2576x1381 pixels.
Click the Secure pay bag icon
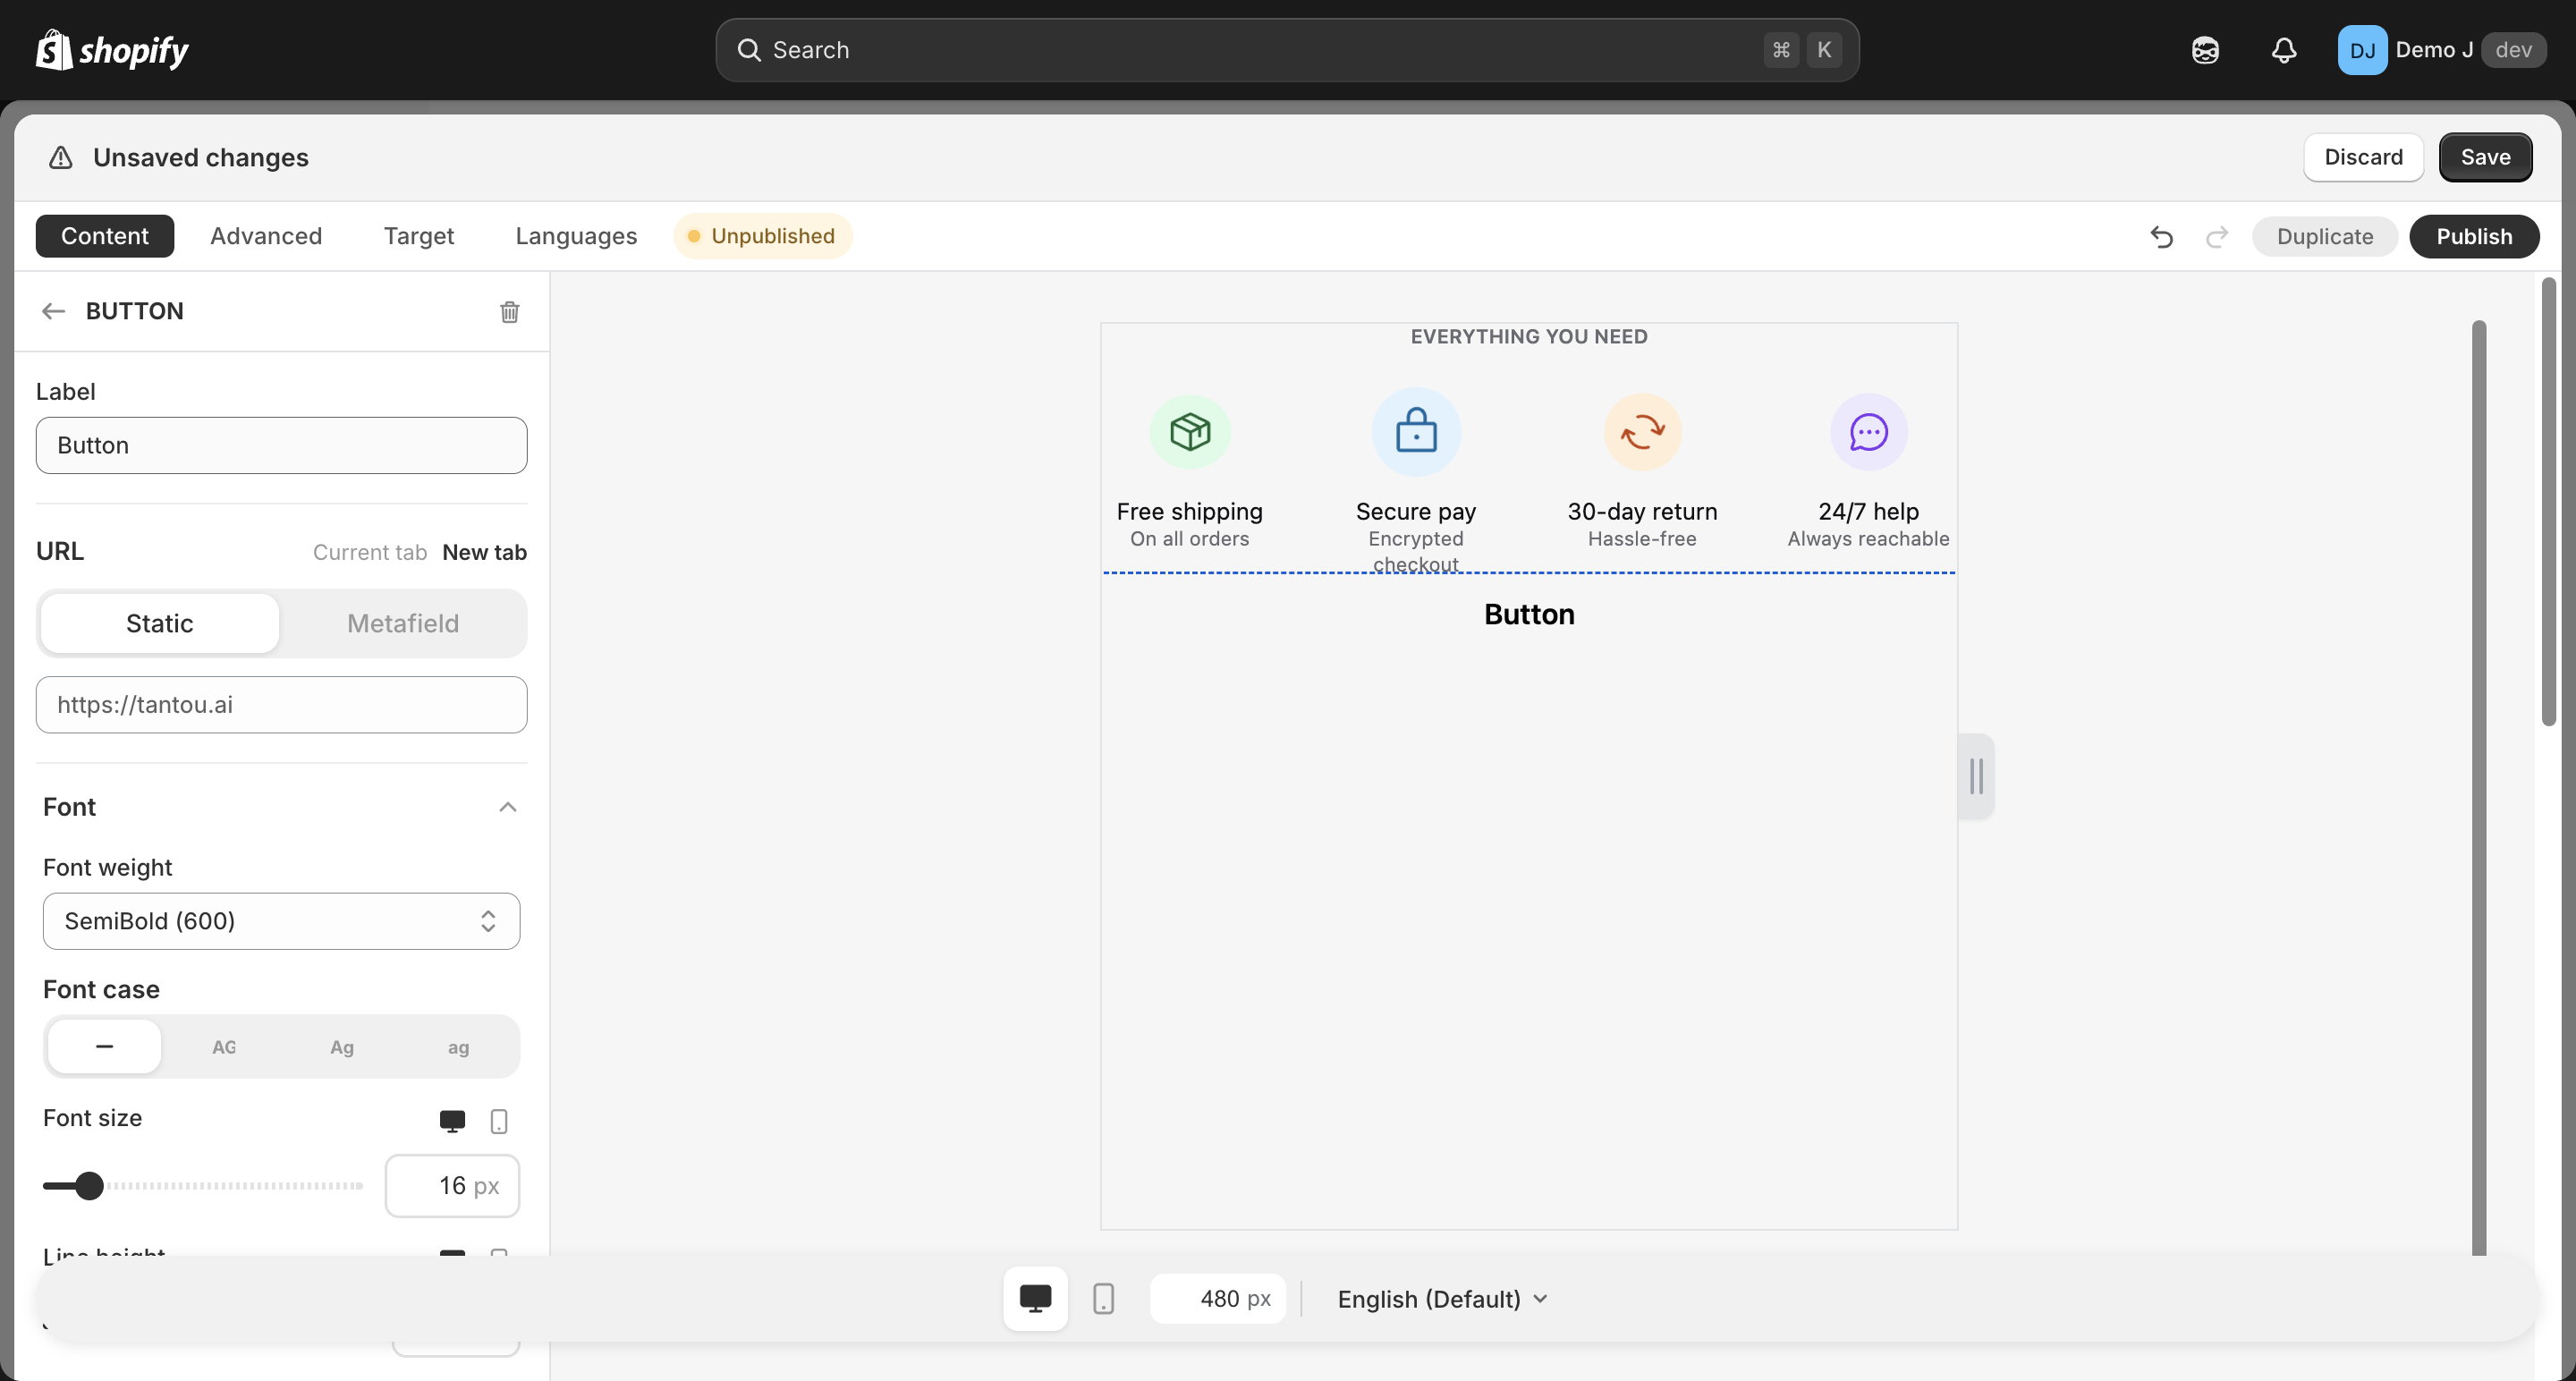click(x=1416, y=432)
